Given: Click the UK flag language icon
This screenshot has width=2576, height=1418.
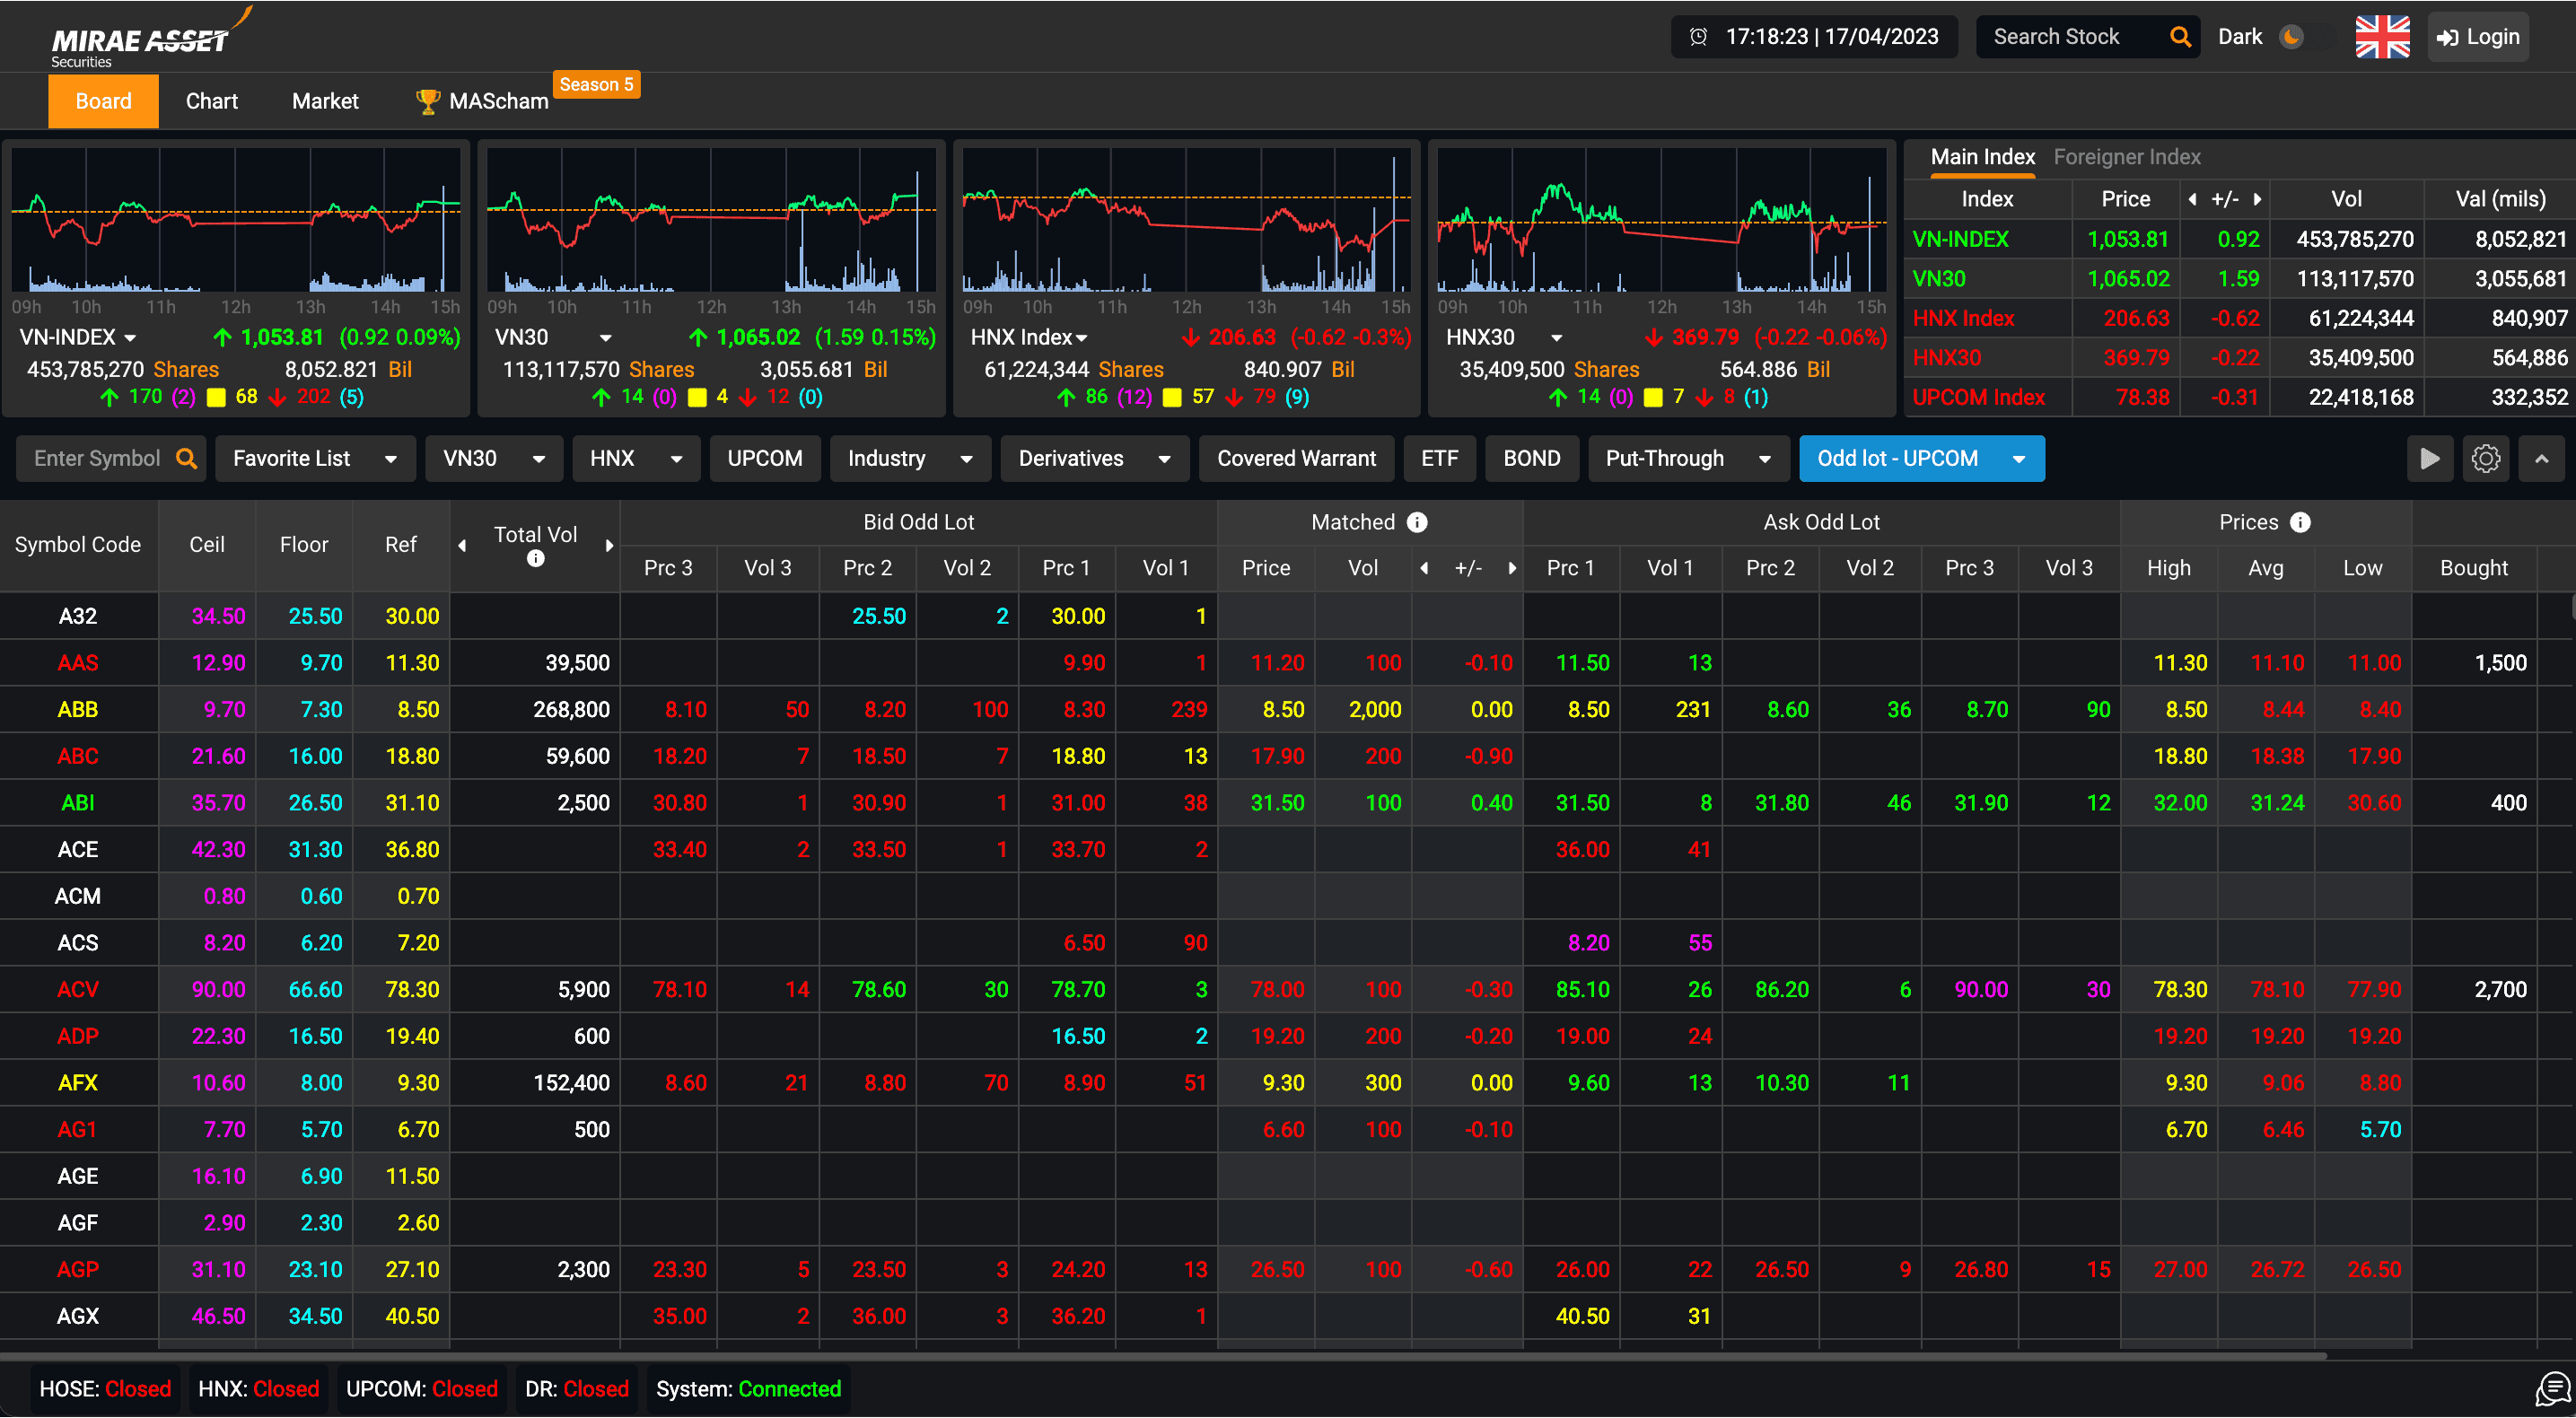Looking at the screenshot, I should [x=2382, y=37].
